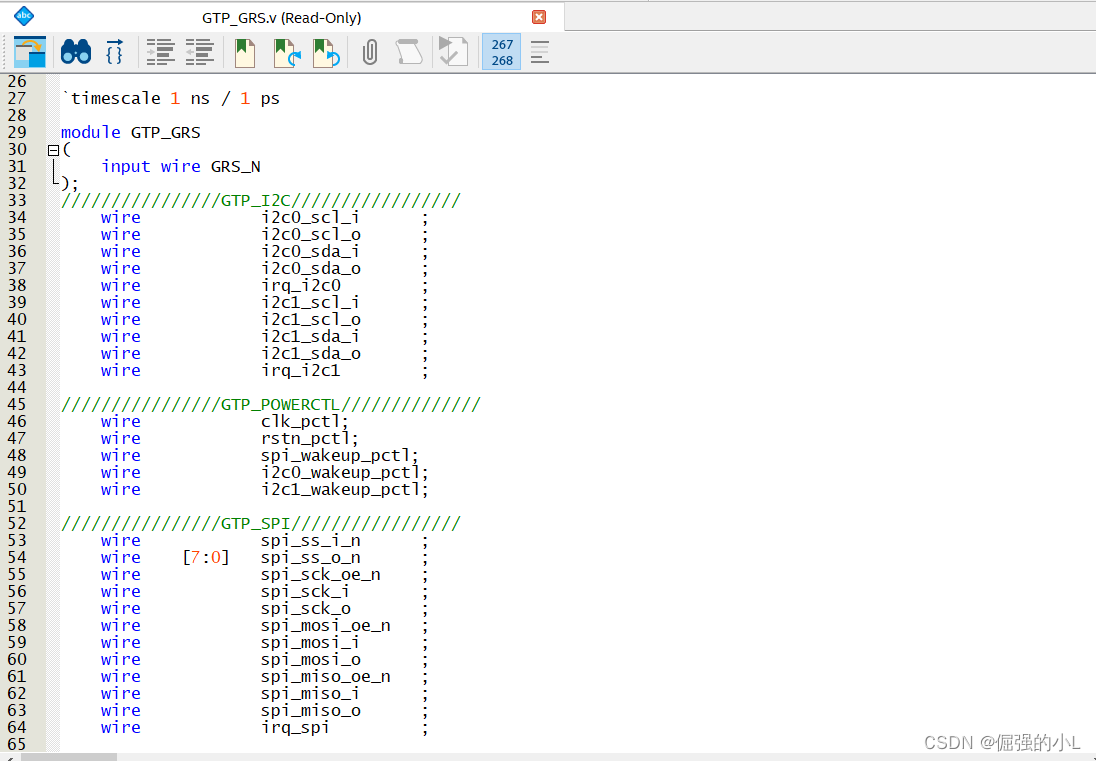Click the CSDN watermark link
Viewport: 1096px width, 761px height.
pyautogui.click(x=1000, y=743)
